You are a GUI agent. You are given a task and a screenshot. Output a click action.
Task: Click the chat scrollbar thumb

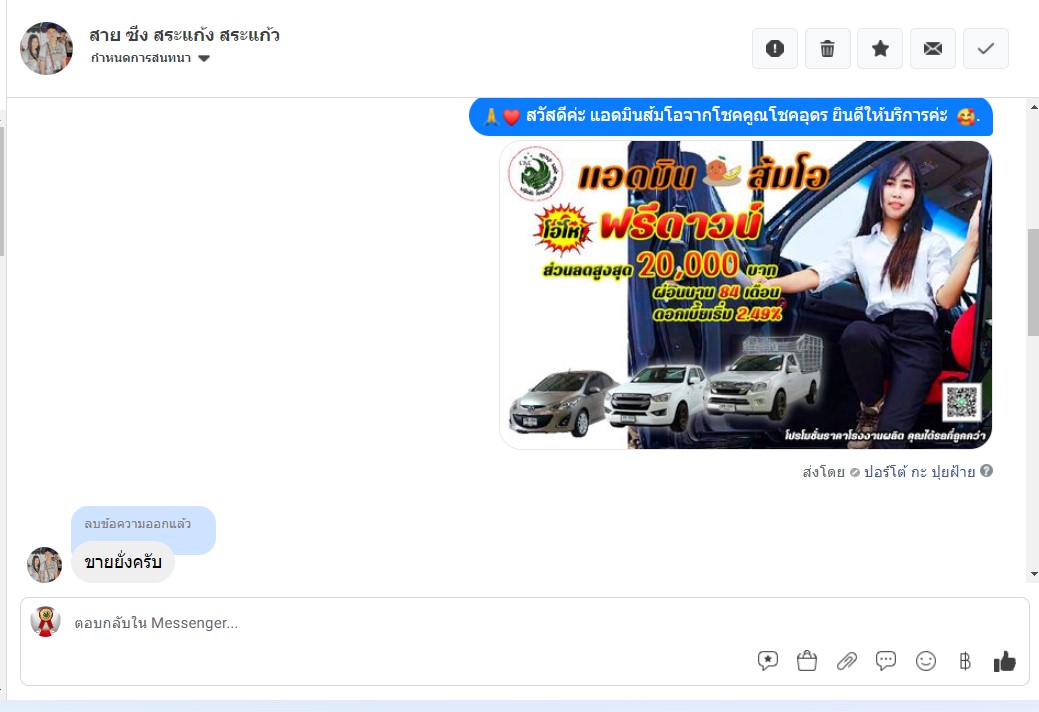[x=1034, y=283]
